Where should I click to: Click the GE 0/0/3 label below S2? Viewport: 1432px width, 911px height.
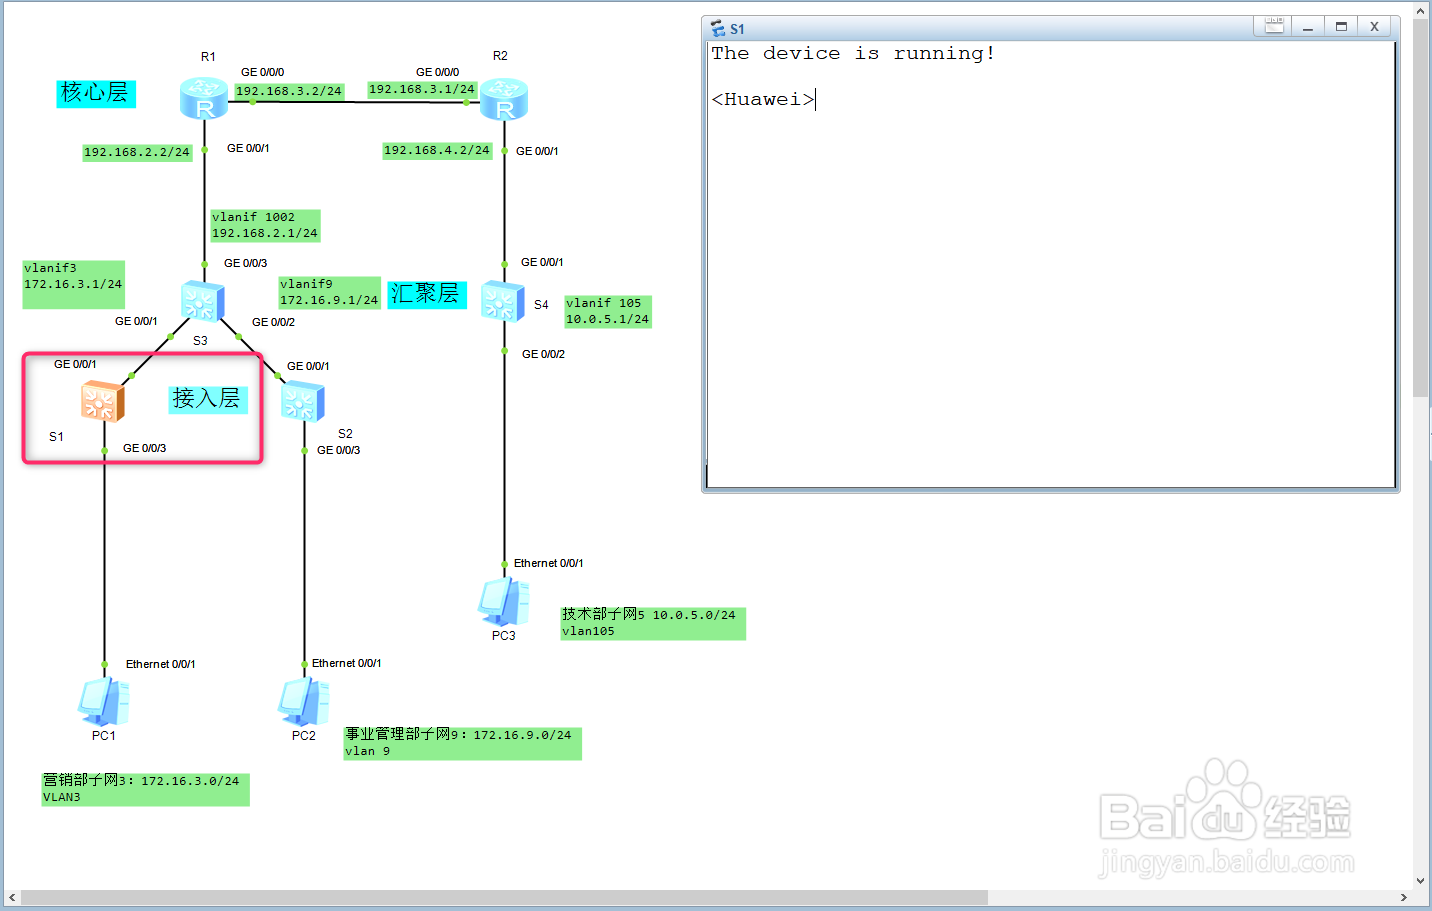coord(339,451)
